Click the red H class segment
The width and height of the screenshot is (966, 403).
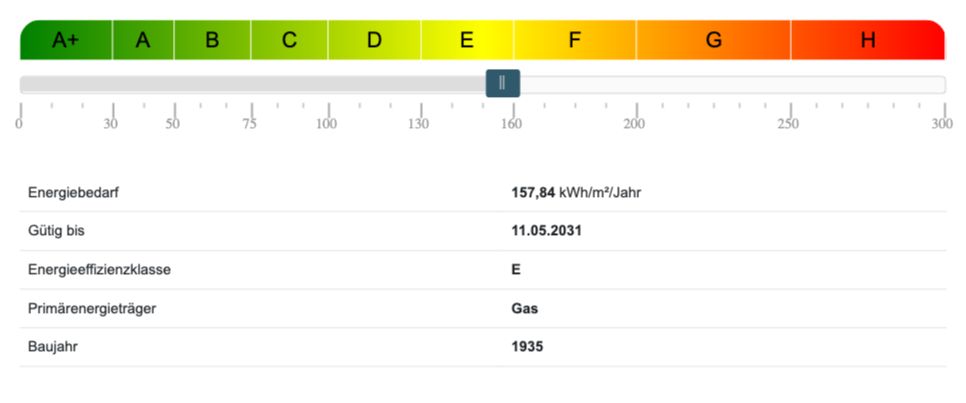(x=868, y=40)
